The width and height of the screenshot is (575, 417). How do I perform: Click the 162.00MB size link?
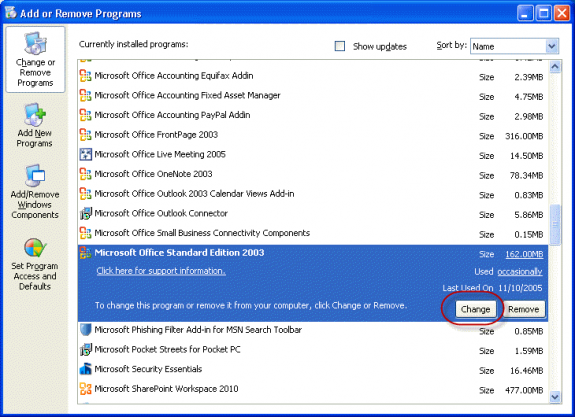click(x=524, y=254)
